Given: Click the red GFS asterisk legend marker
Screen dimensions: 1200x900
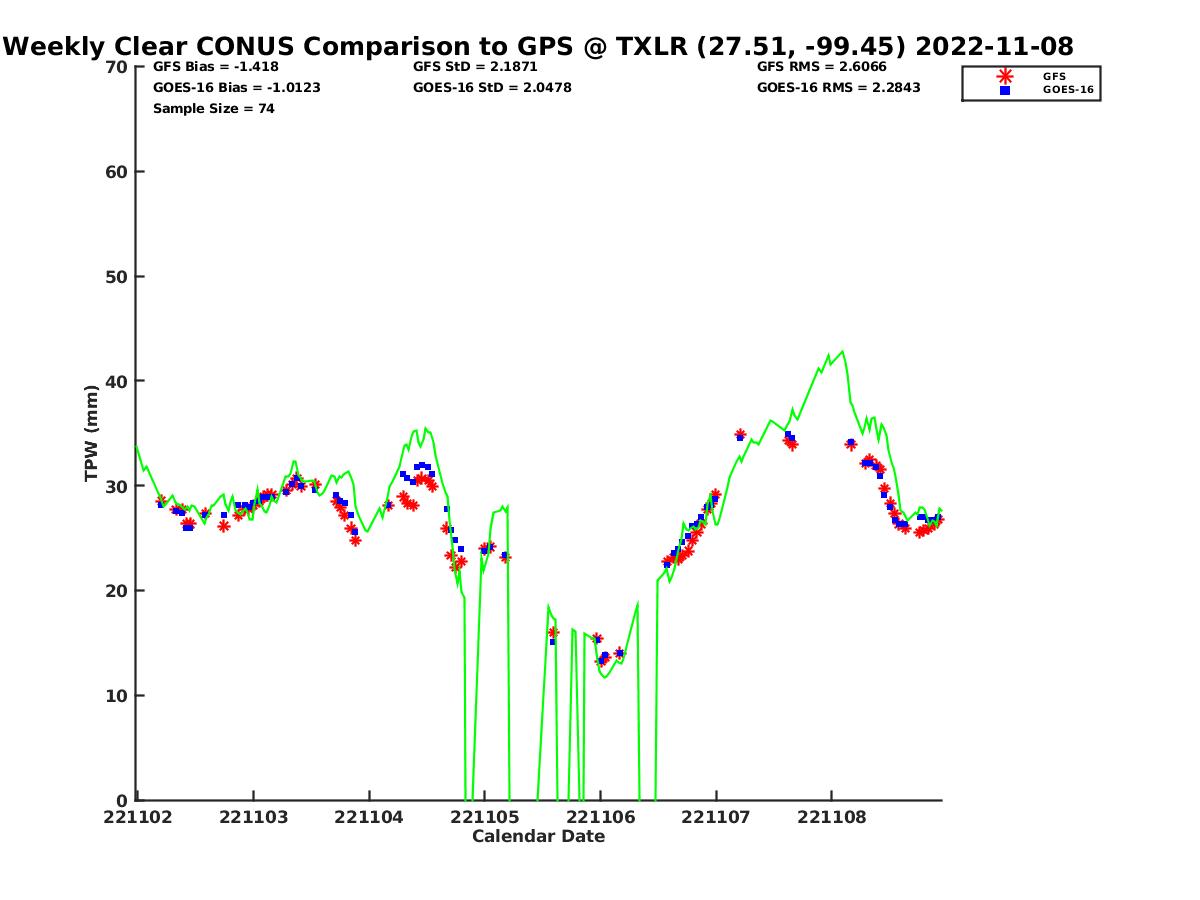Looking at the screenshot, I should [1005, 76].
